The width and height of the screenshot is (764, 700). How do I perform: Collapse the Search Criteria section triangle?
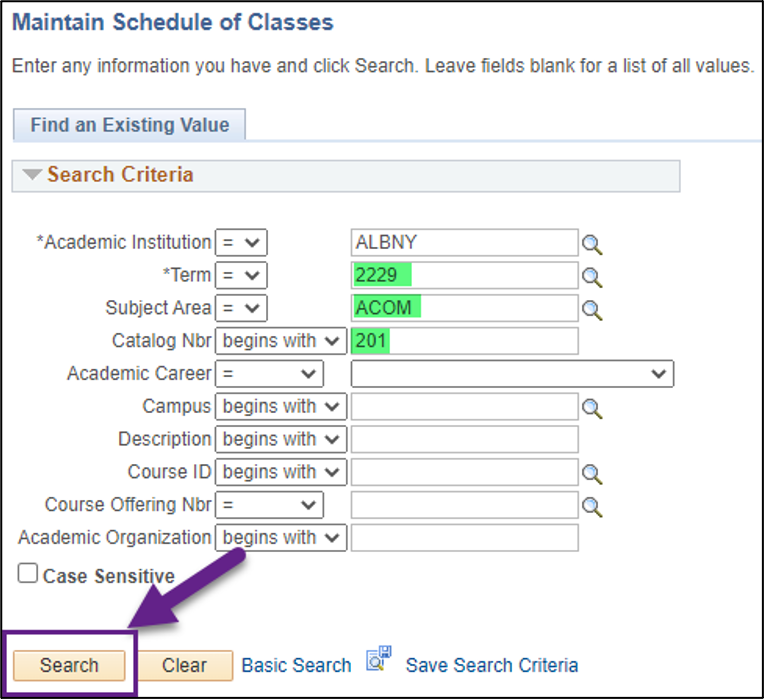point(32,175)
